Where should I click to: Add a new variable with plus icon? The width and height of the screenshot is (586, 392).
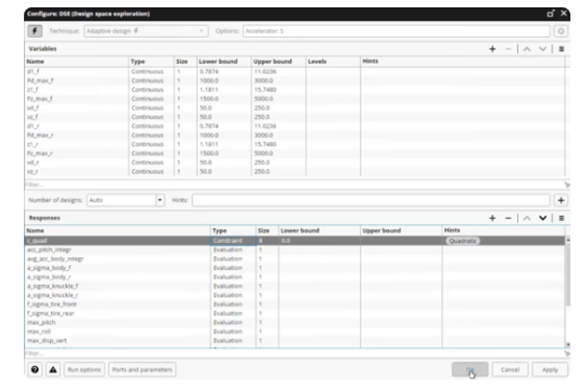[x=492, y=49]
